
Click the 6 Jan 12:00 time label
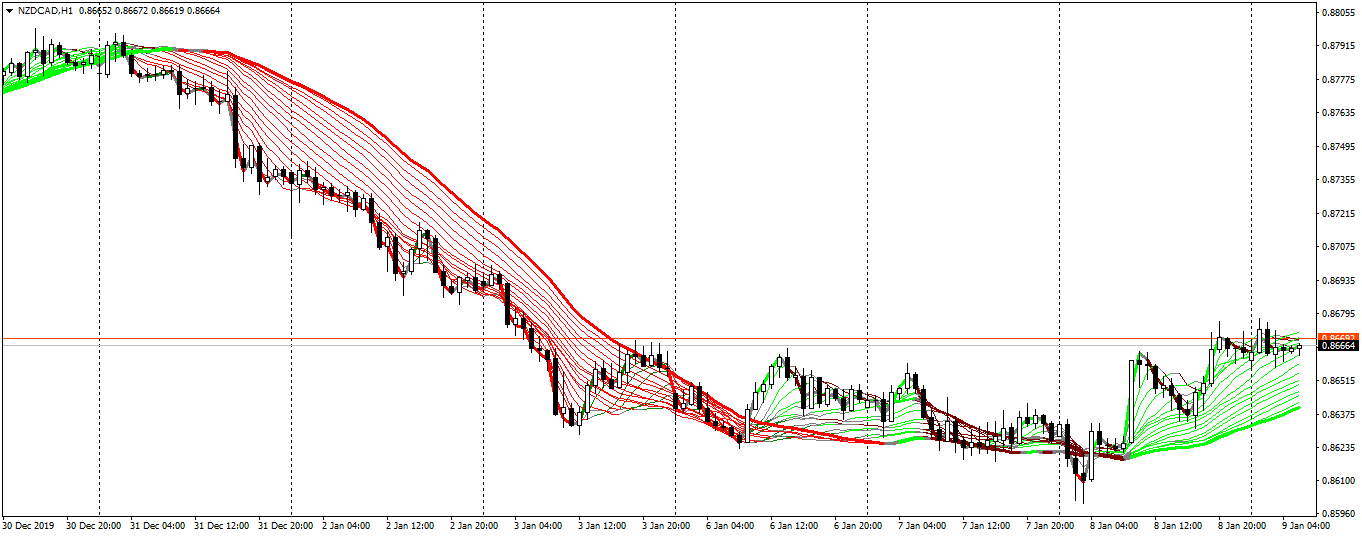pyautogui.click(x=795, y=524)
